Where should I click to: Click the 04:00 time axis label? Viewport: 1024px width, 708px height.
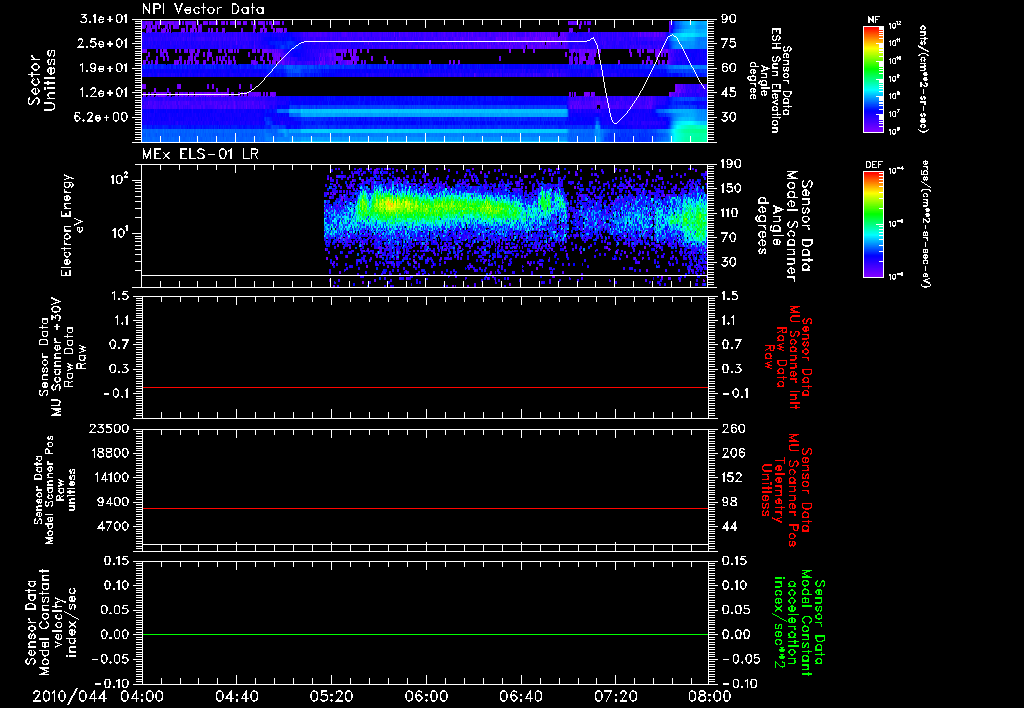click(142, 696)
